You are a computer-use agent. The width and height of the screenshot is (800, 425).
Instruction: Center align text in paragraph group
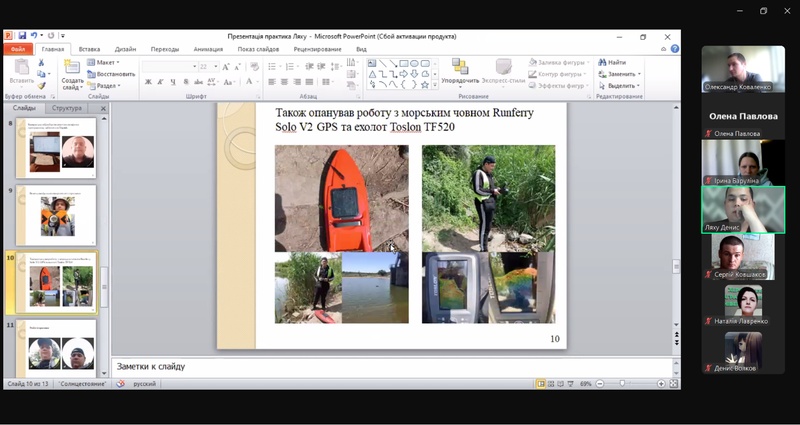tap(284, 82)
